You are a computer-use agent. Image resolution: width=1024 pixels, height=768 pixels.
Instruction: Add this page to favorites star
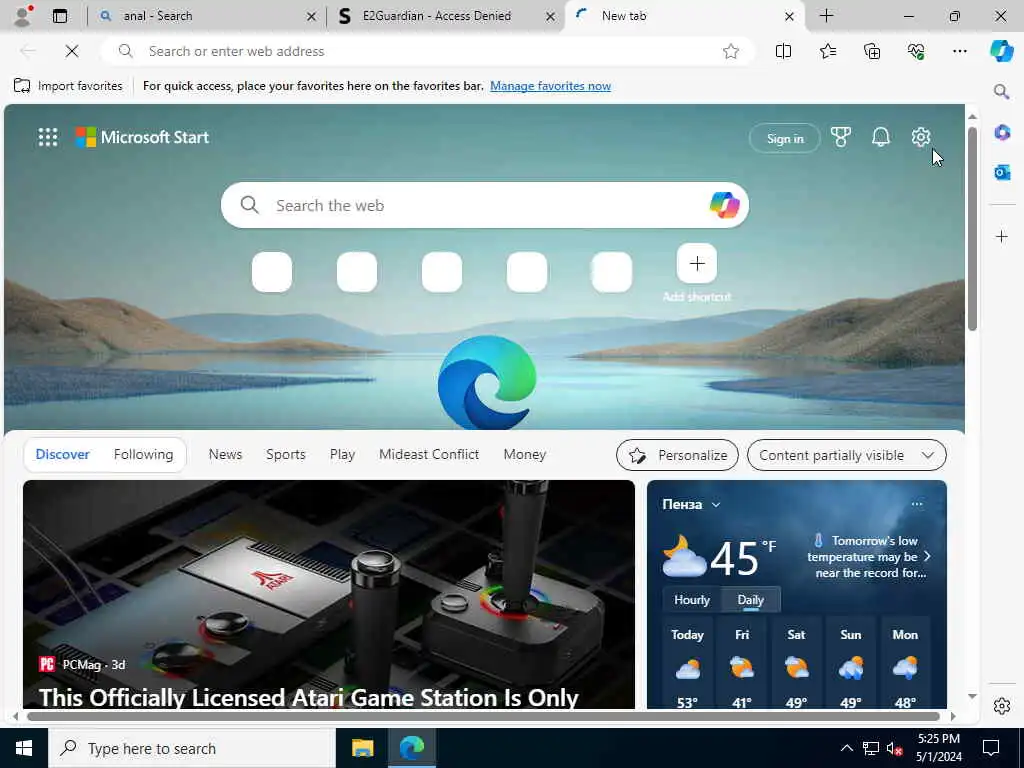(731, 51)
